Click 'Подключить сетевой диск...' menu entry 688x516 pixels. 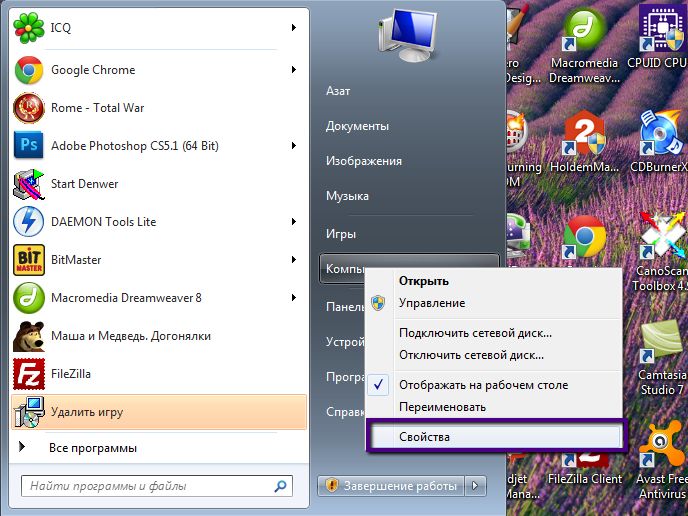pos(475,333)
